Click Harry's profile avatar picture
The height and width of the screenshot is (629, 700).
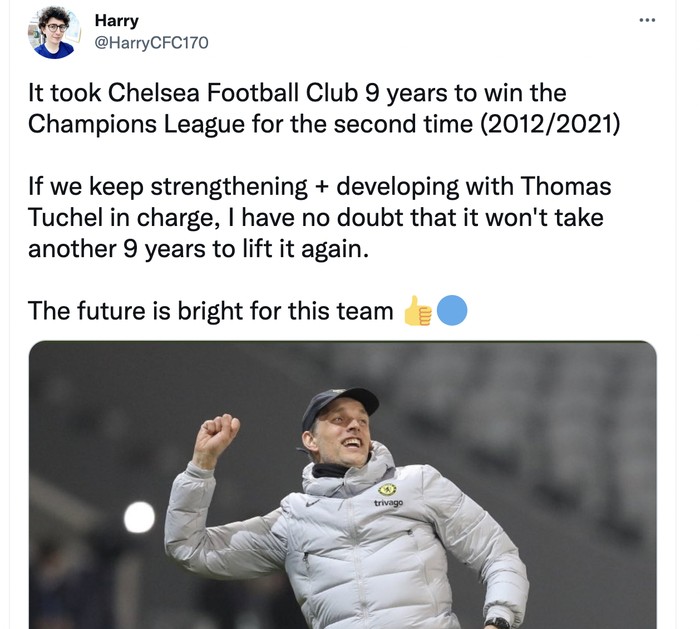pyautogui.click(x=54, y=32)
